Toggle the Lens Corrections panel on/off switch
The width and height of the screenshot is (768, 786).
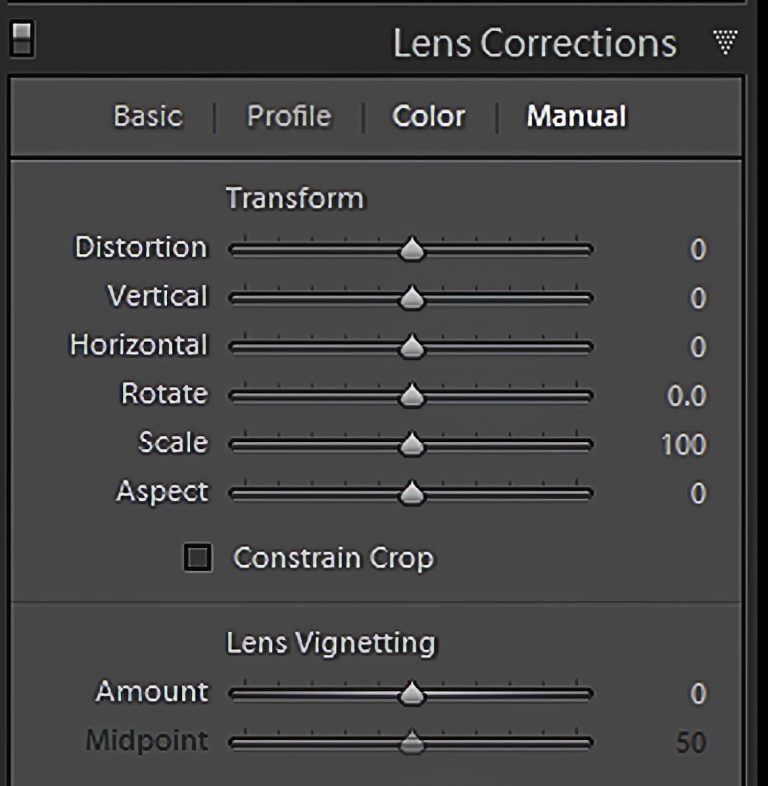click(x=22, y=40)
